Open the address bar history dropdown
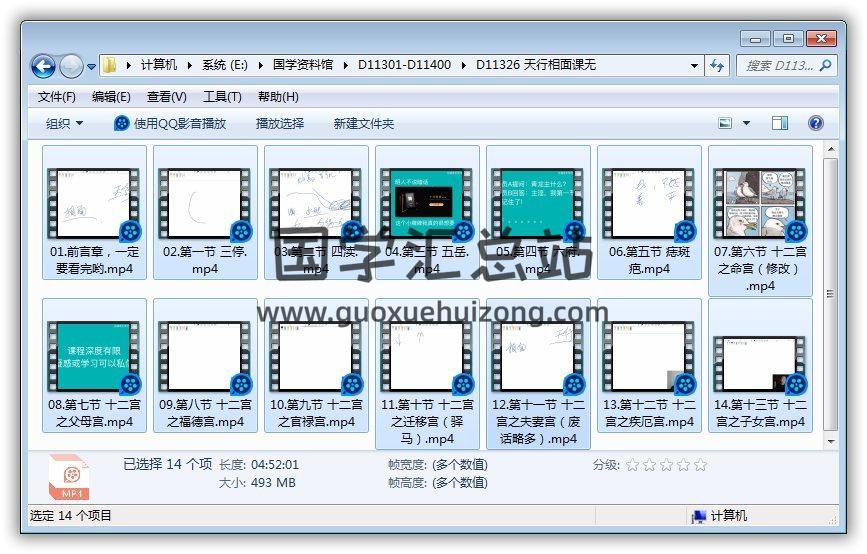The width and height of the screenshot is (867, 554). 694,66
